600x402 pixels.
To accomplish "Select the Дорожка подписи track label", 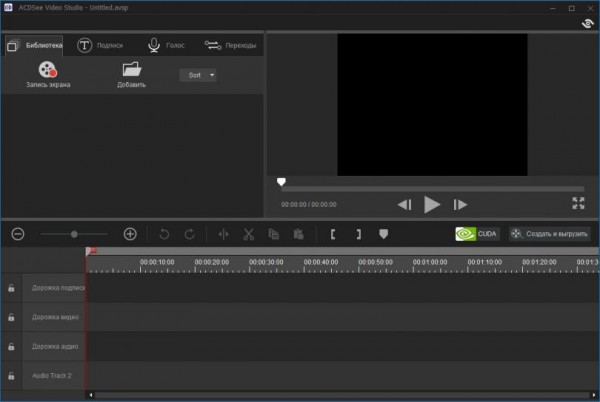I will (x=58, y=288).
